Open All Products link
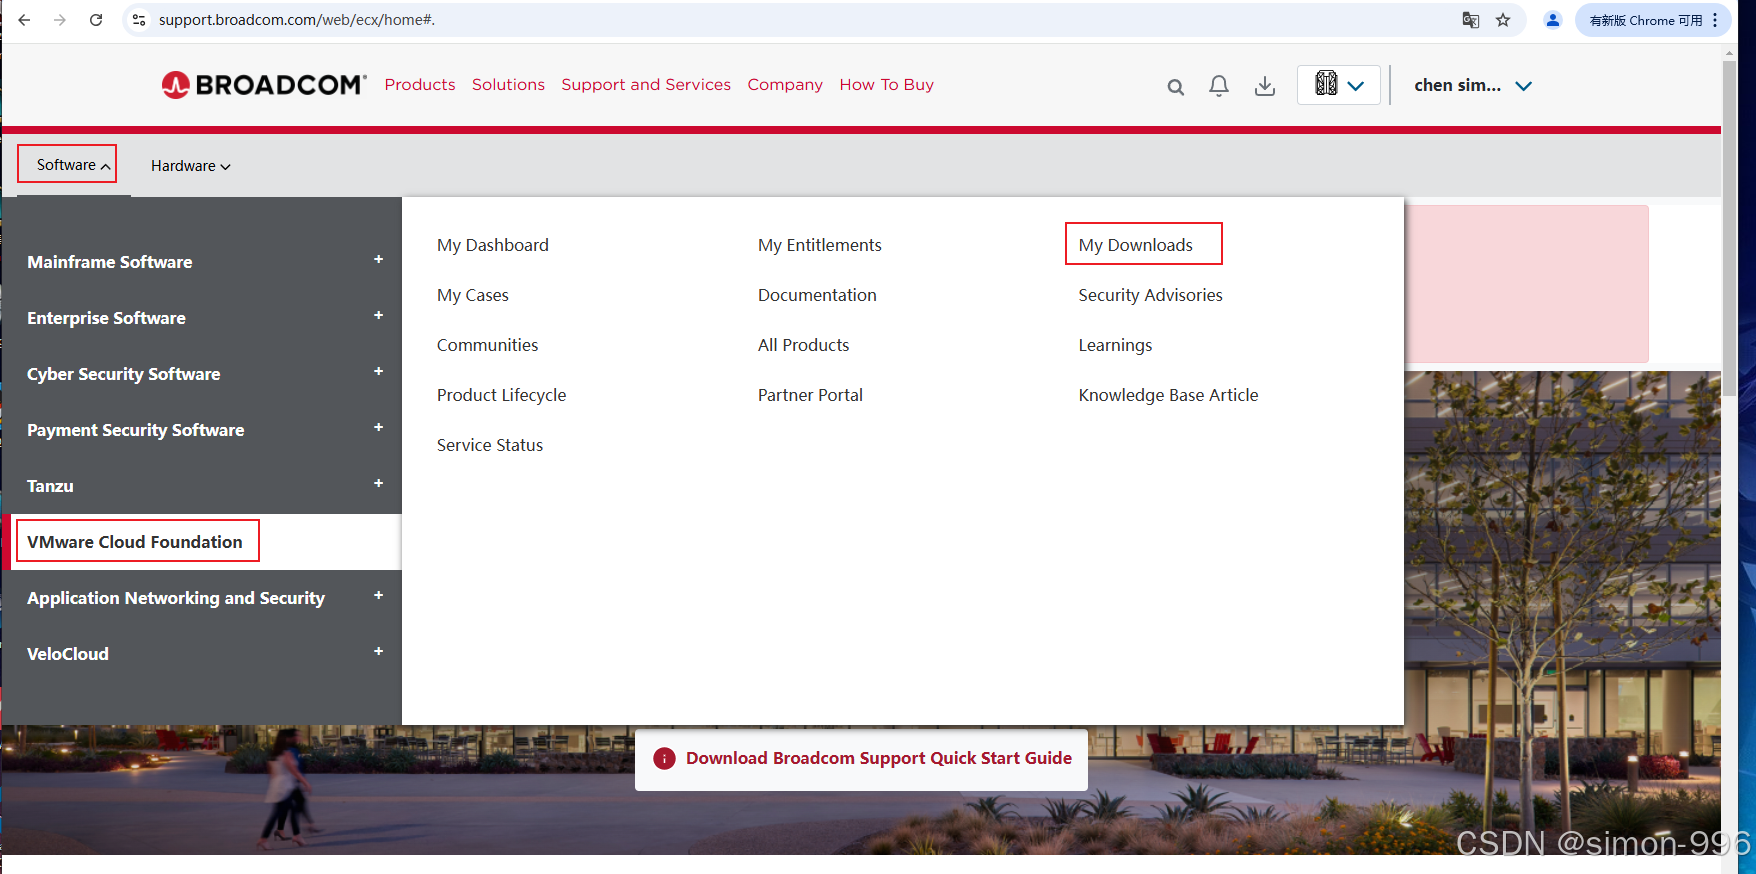 click(x=804, y=345)
